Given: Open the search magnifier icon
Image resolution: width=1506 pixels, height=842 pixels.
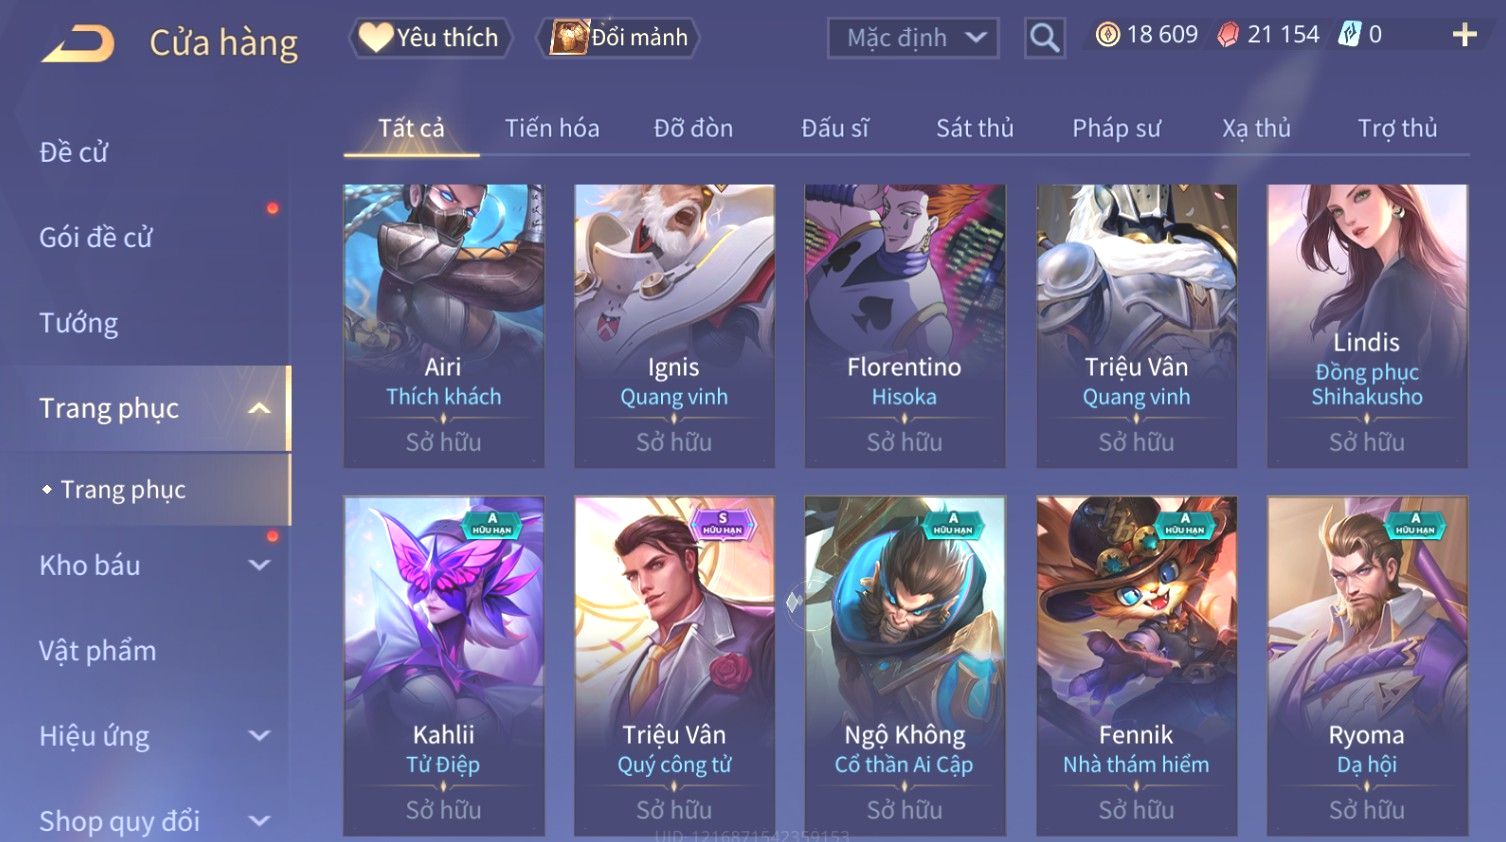Looking at the screenshot, I should click(x=1044, y=38).
